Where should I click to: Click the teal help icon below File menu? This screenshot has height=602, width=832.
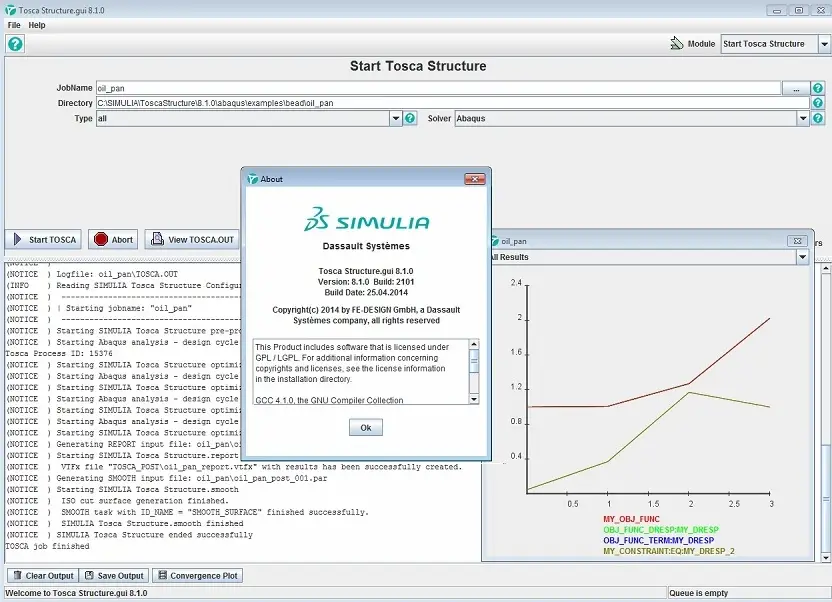click(15, 44)
